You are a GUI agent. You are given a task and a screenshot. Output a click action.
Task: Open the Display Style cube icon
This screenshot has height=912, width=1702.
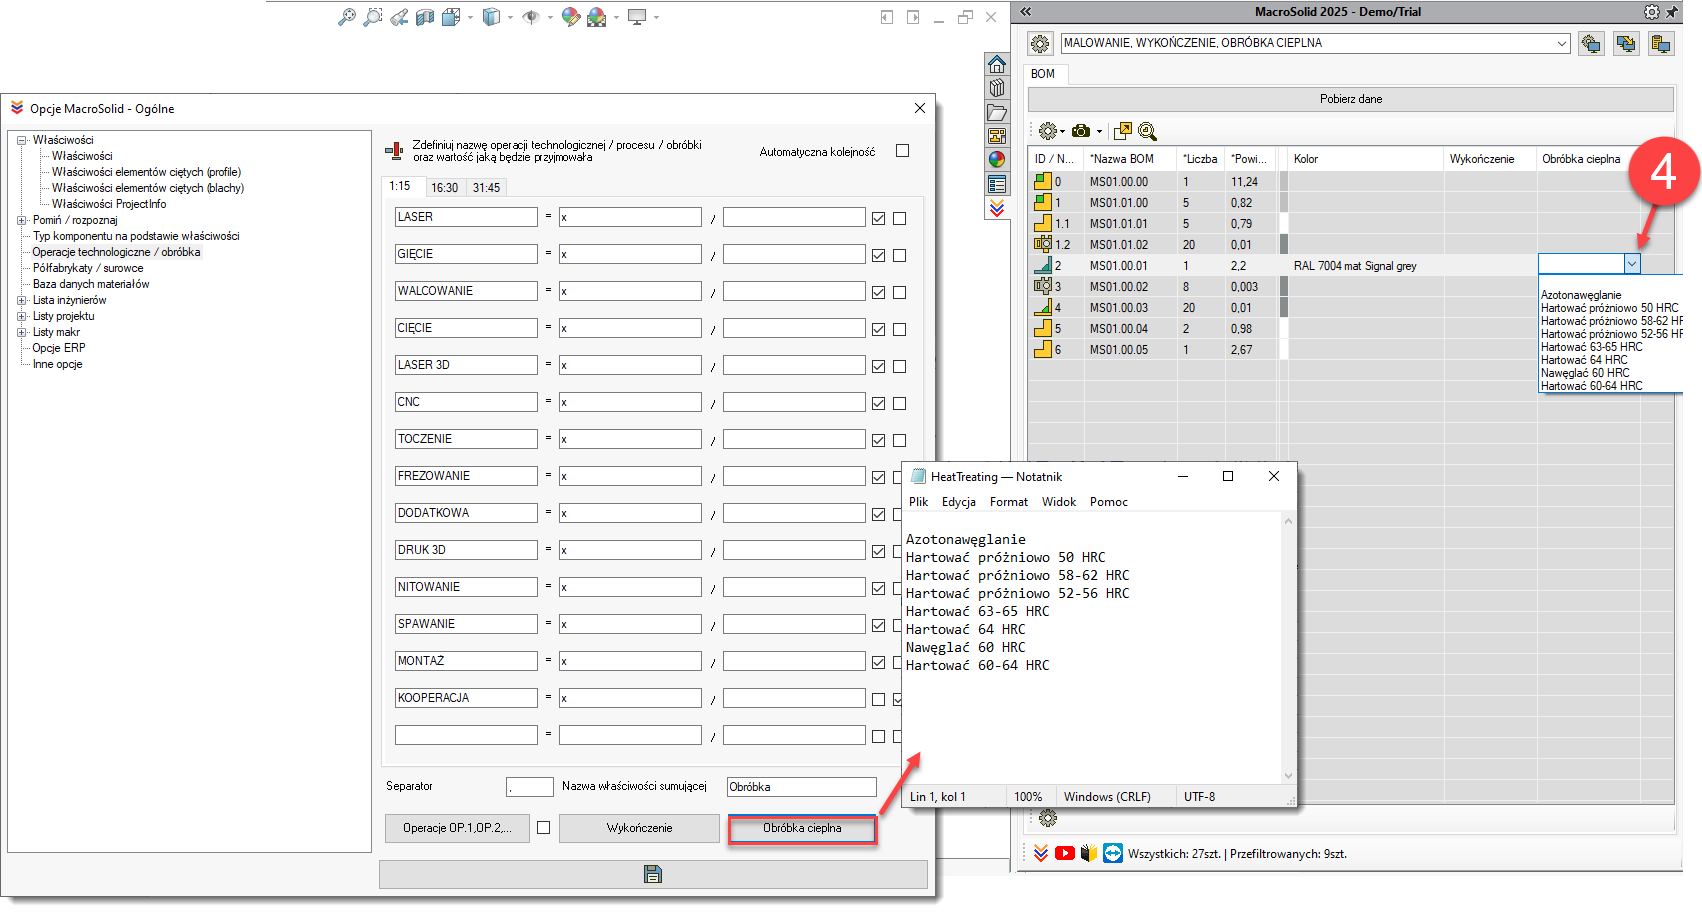pos(491,17)
